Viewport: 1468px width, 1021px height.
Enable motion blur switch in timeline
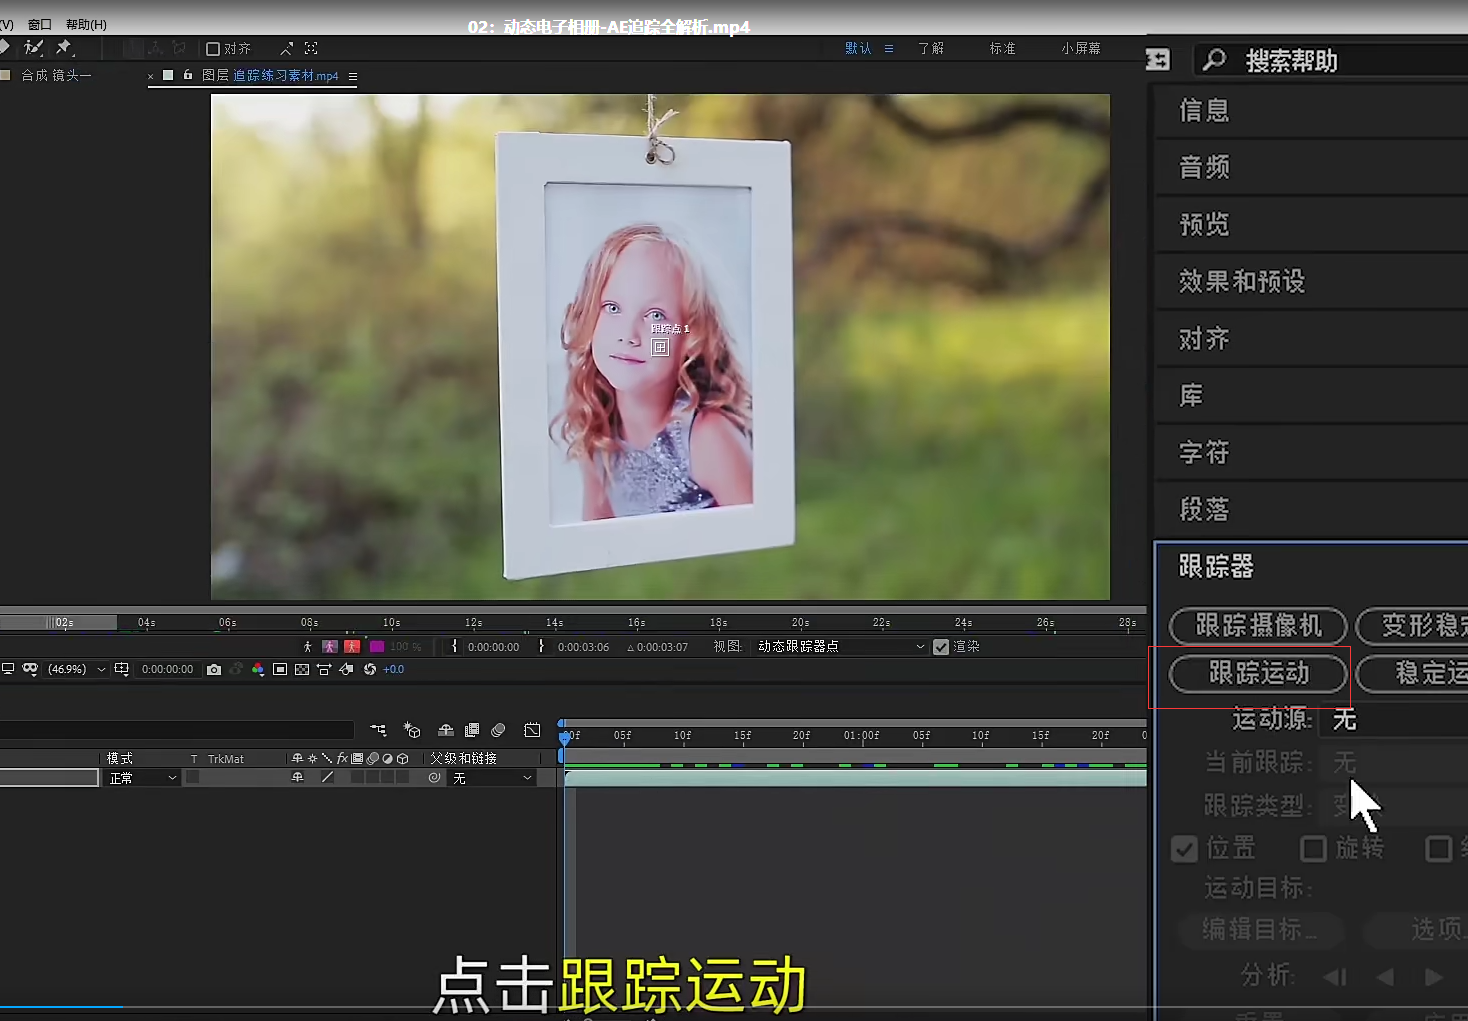pyautogui.click(x=498, y=730)
